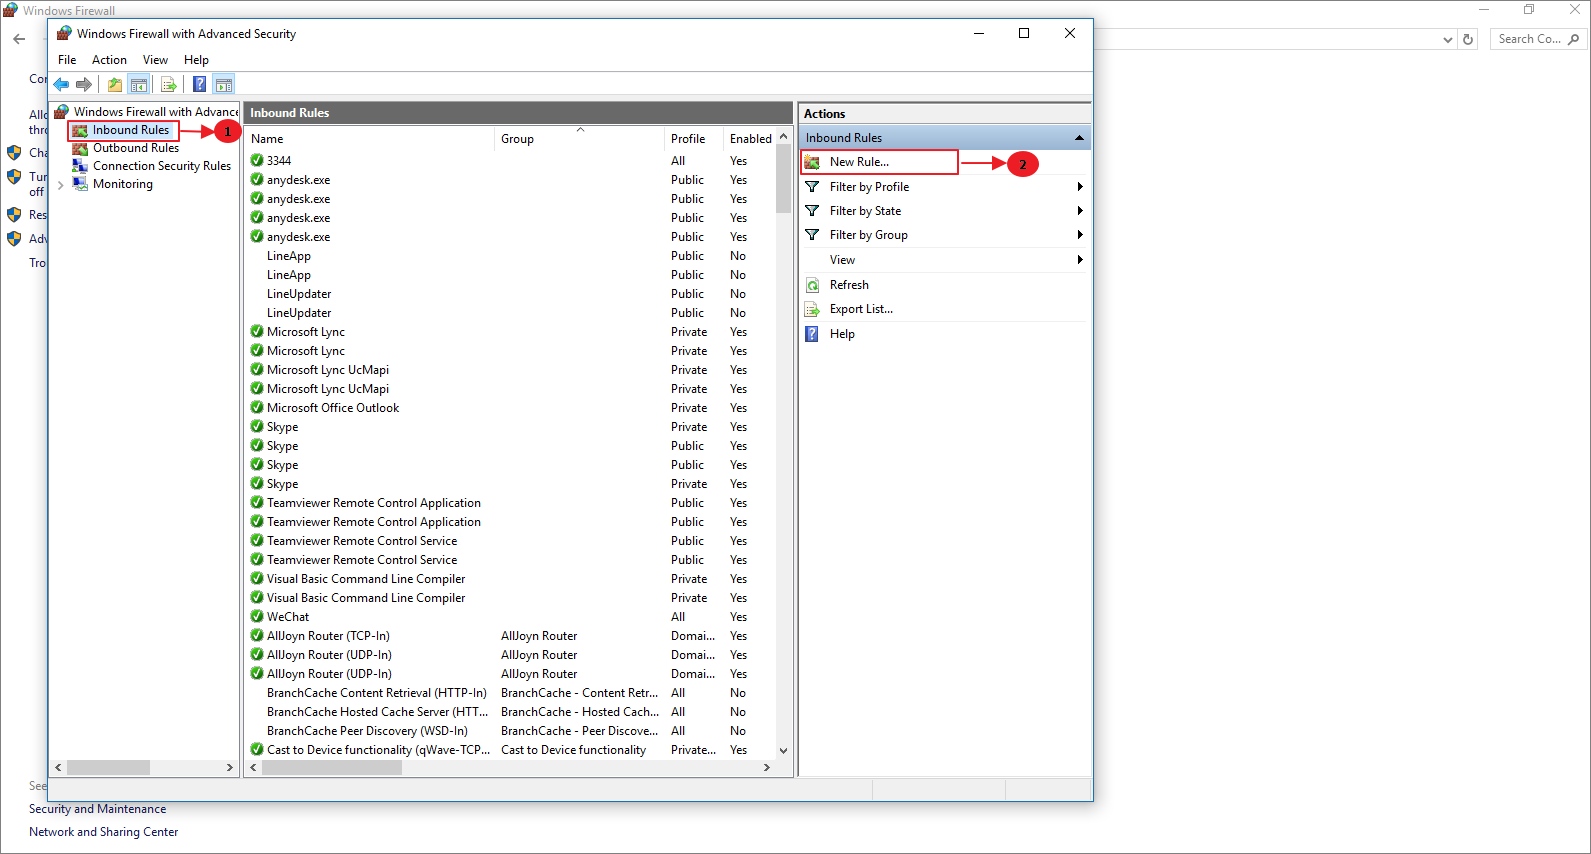
Task: Click the rules list scroll-down arrow
Action: 783,751
